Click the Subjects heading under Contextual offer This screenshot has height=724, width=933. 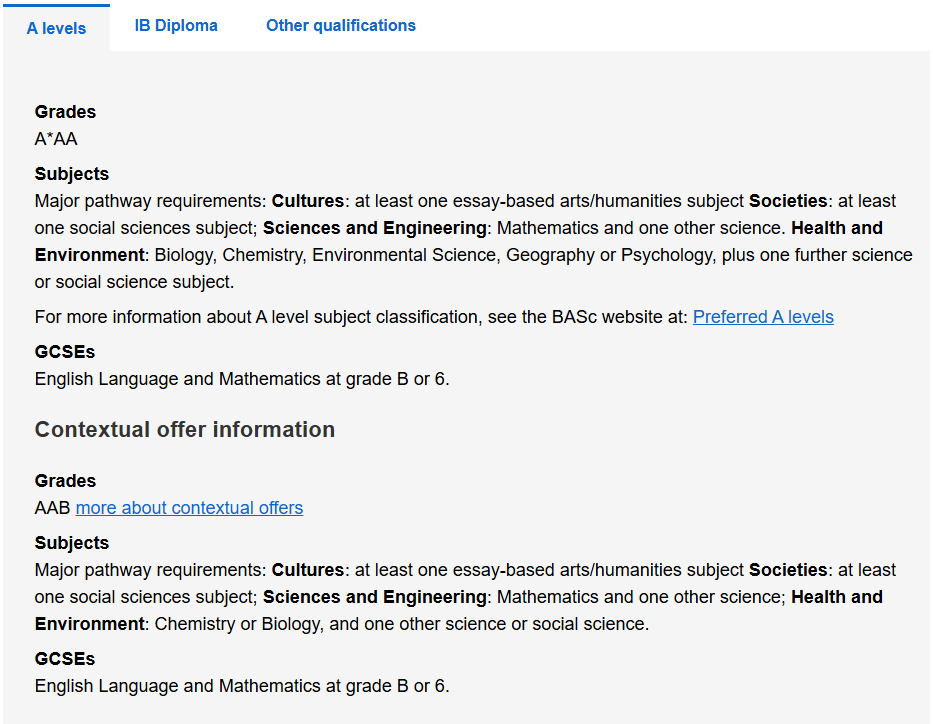pos(71,543)
